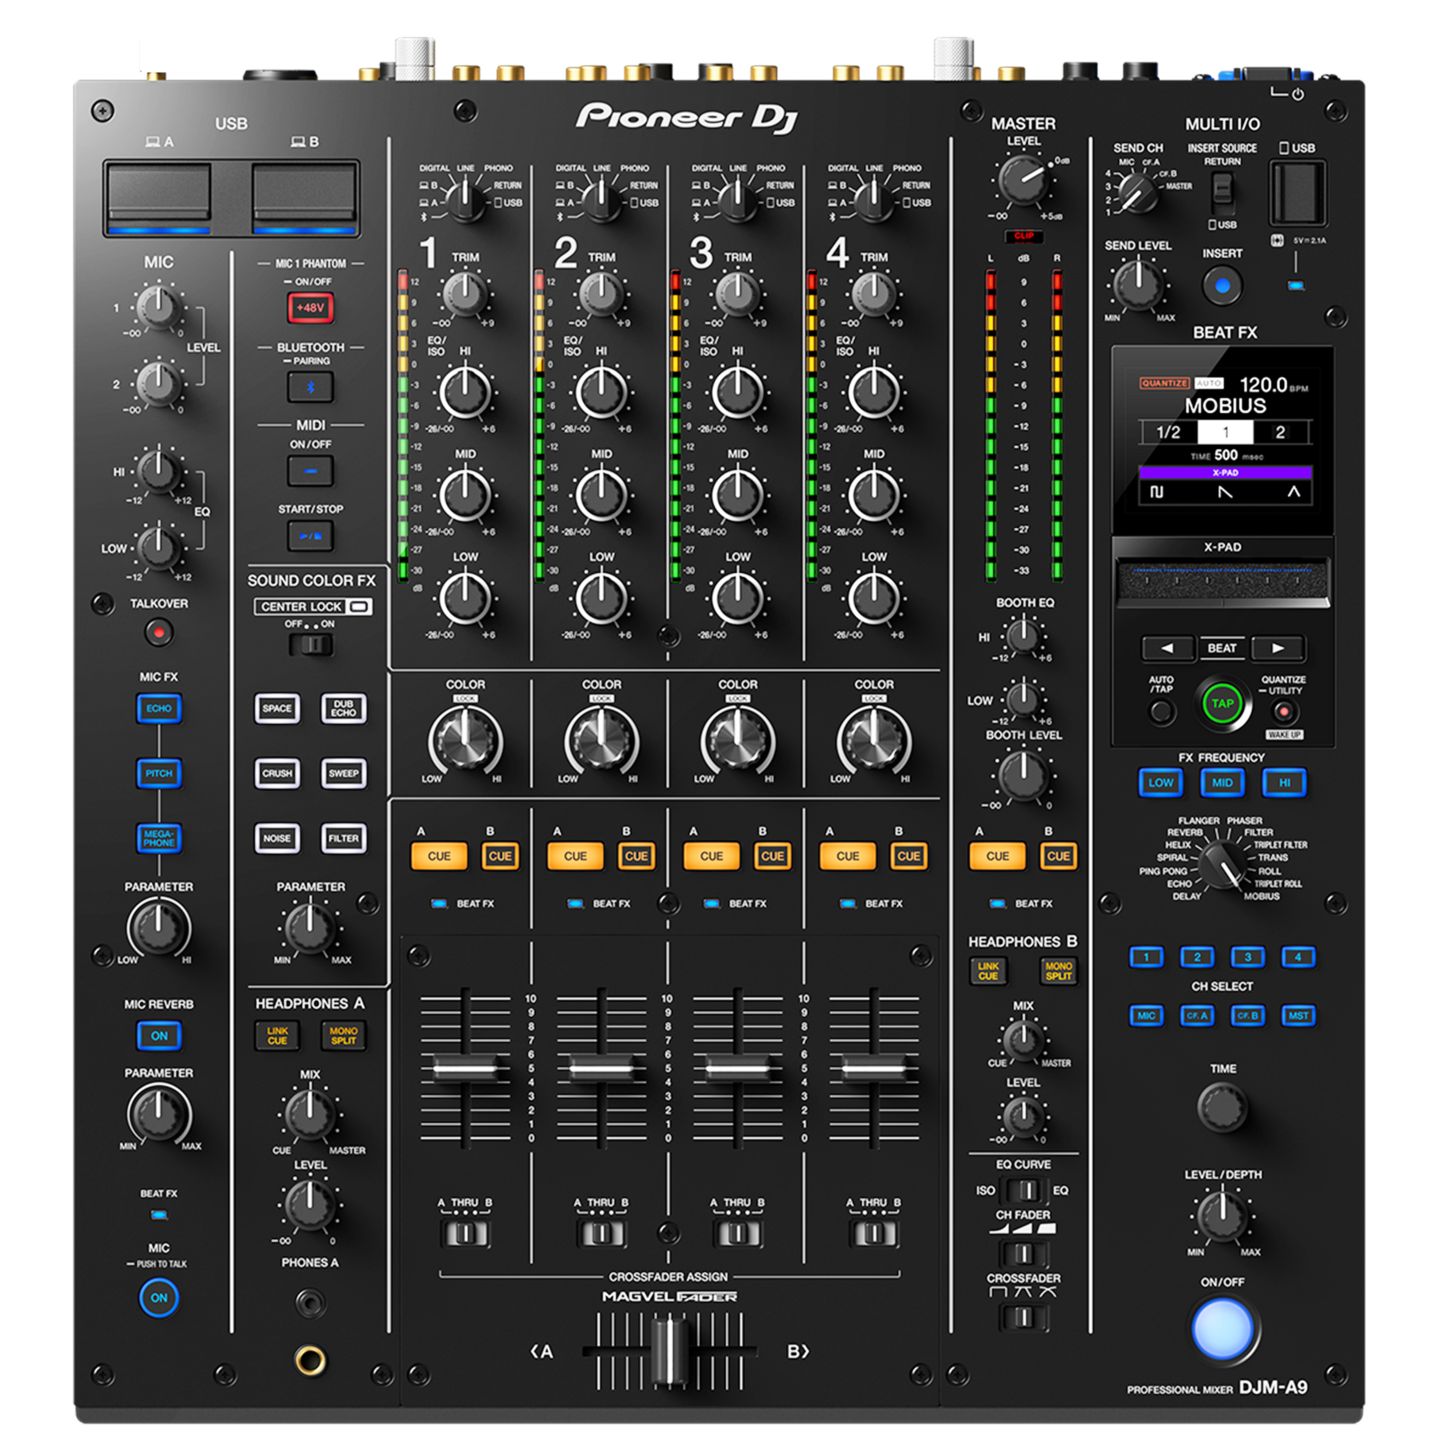This screenshot has height=1440, width=1440.
Task: Tap the X-PAD touch strip
Action: (x=1222, y=577)
